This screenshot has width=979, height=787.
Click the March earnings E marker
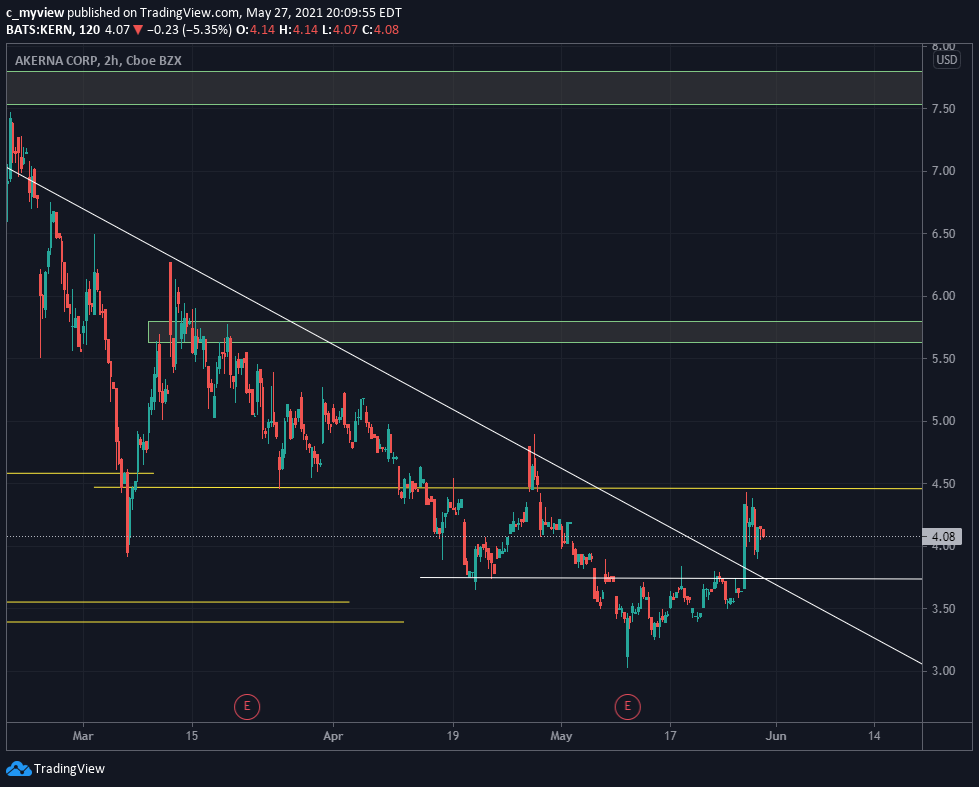tap(247, 706)
